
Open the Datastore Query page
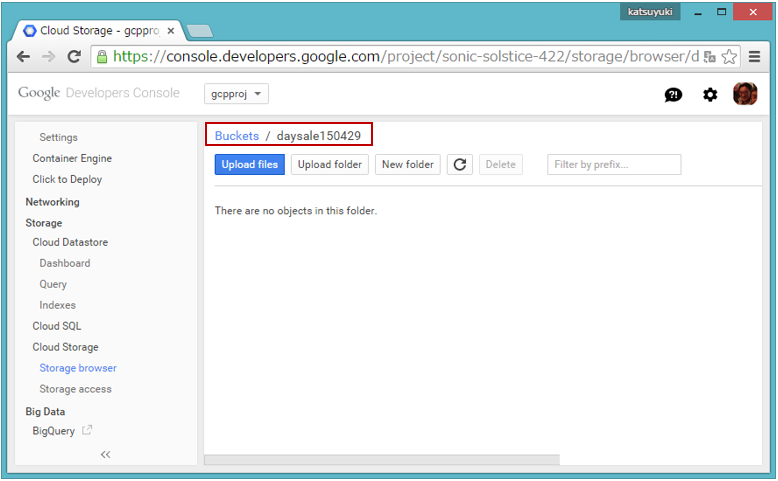(x=53, y=284)
